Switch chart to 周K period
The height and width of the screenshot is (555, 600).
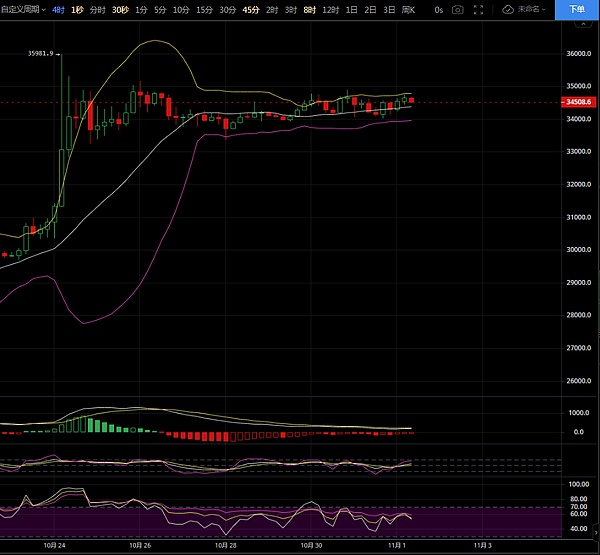[x=408, y=9]
